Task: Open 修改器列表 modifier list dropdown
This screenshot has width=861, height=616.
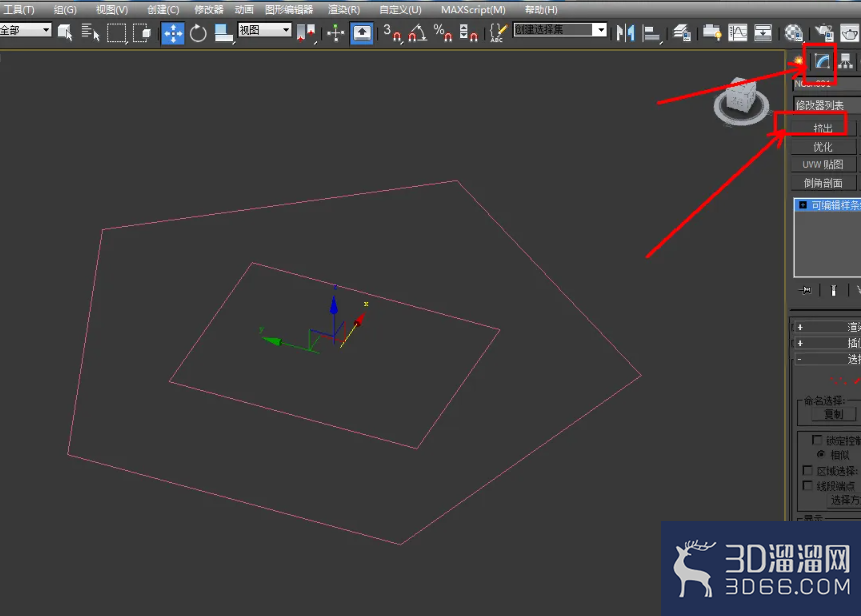Action: [x=827, y=105]
